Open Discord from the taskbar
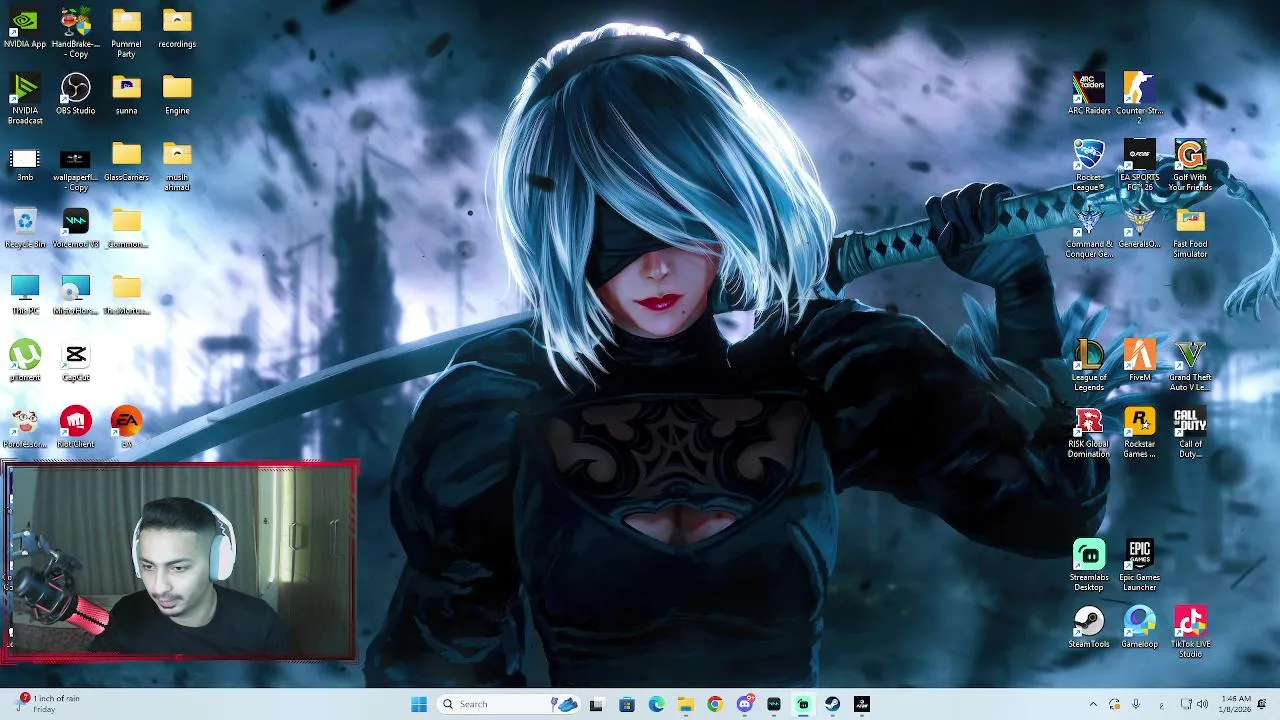This screenshot has width=1280, height=720. 745,704
